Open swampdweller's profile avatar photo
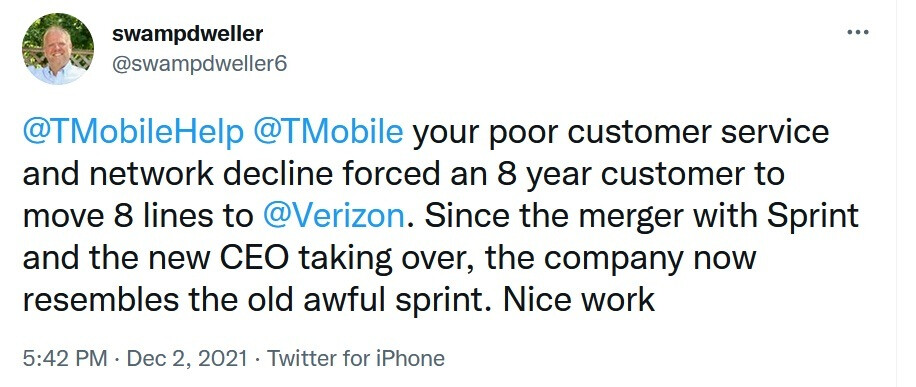The height and width of the screenshot is (387, 916). click(x=58, y=49)
